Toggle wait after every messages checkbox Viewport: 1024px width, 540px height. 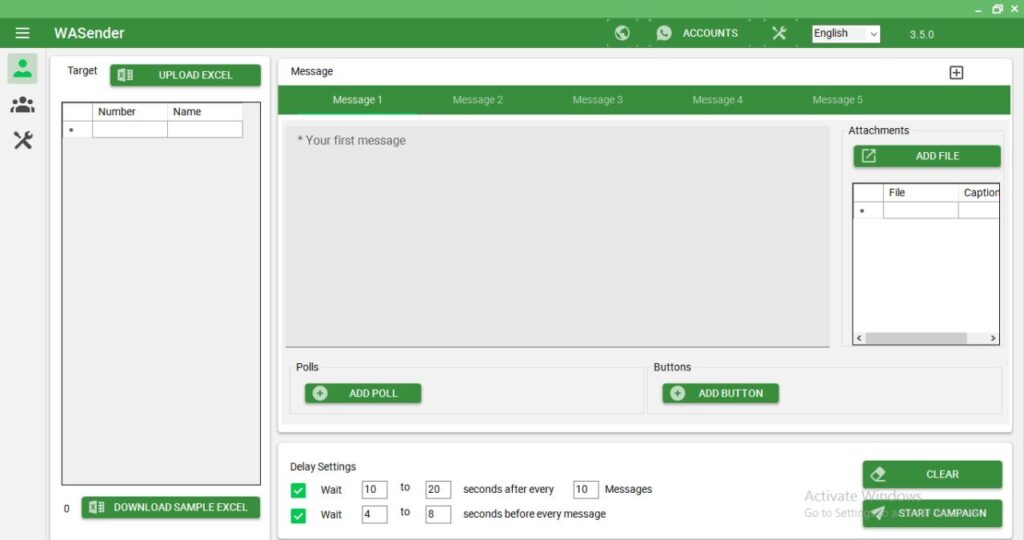coord(298,490)
